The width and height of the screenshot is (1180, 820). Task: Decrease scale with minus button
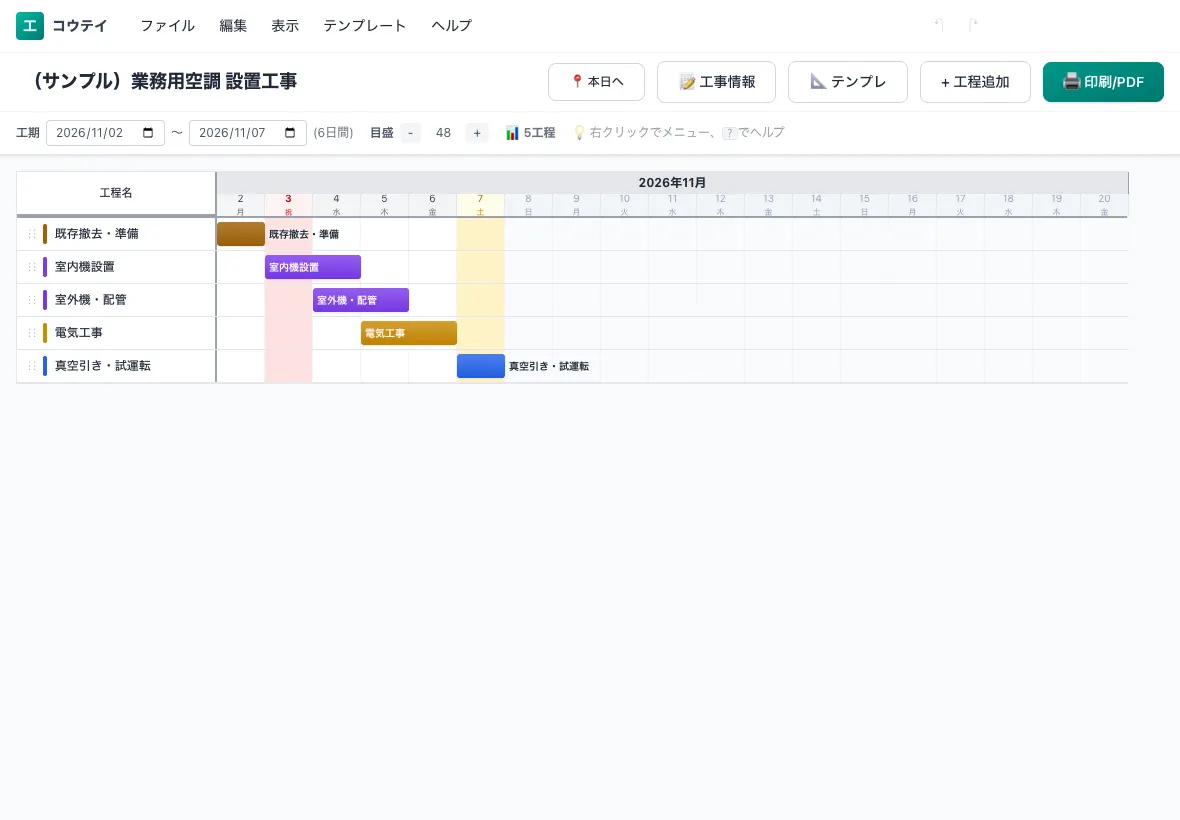[410, 133]
